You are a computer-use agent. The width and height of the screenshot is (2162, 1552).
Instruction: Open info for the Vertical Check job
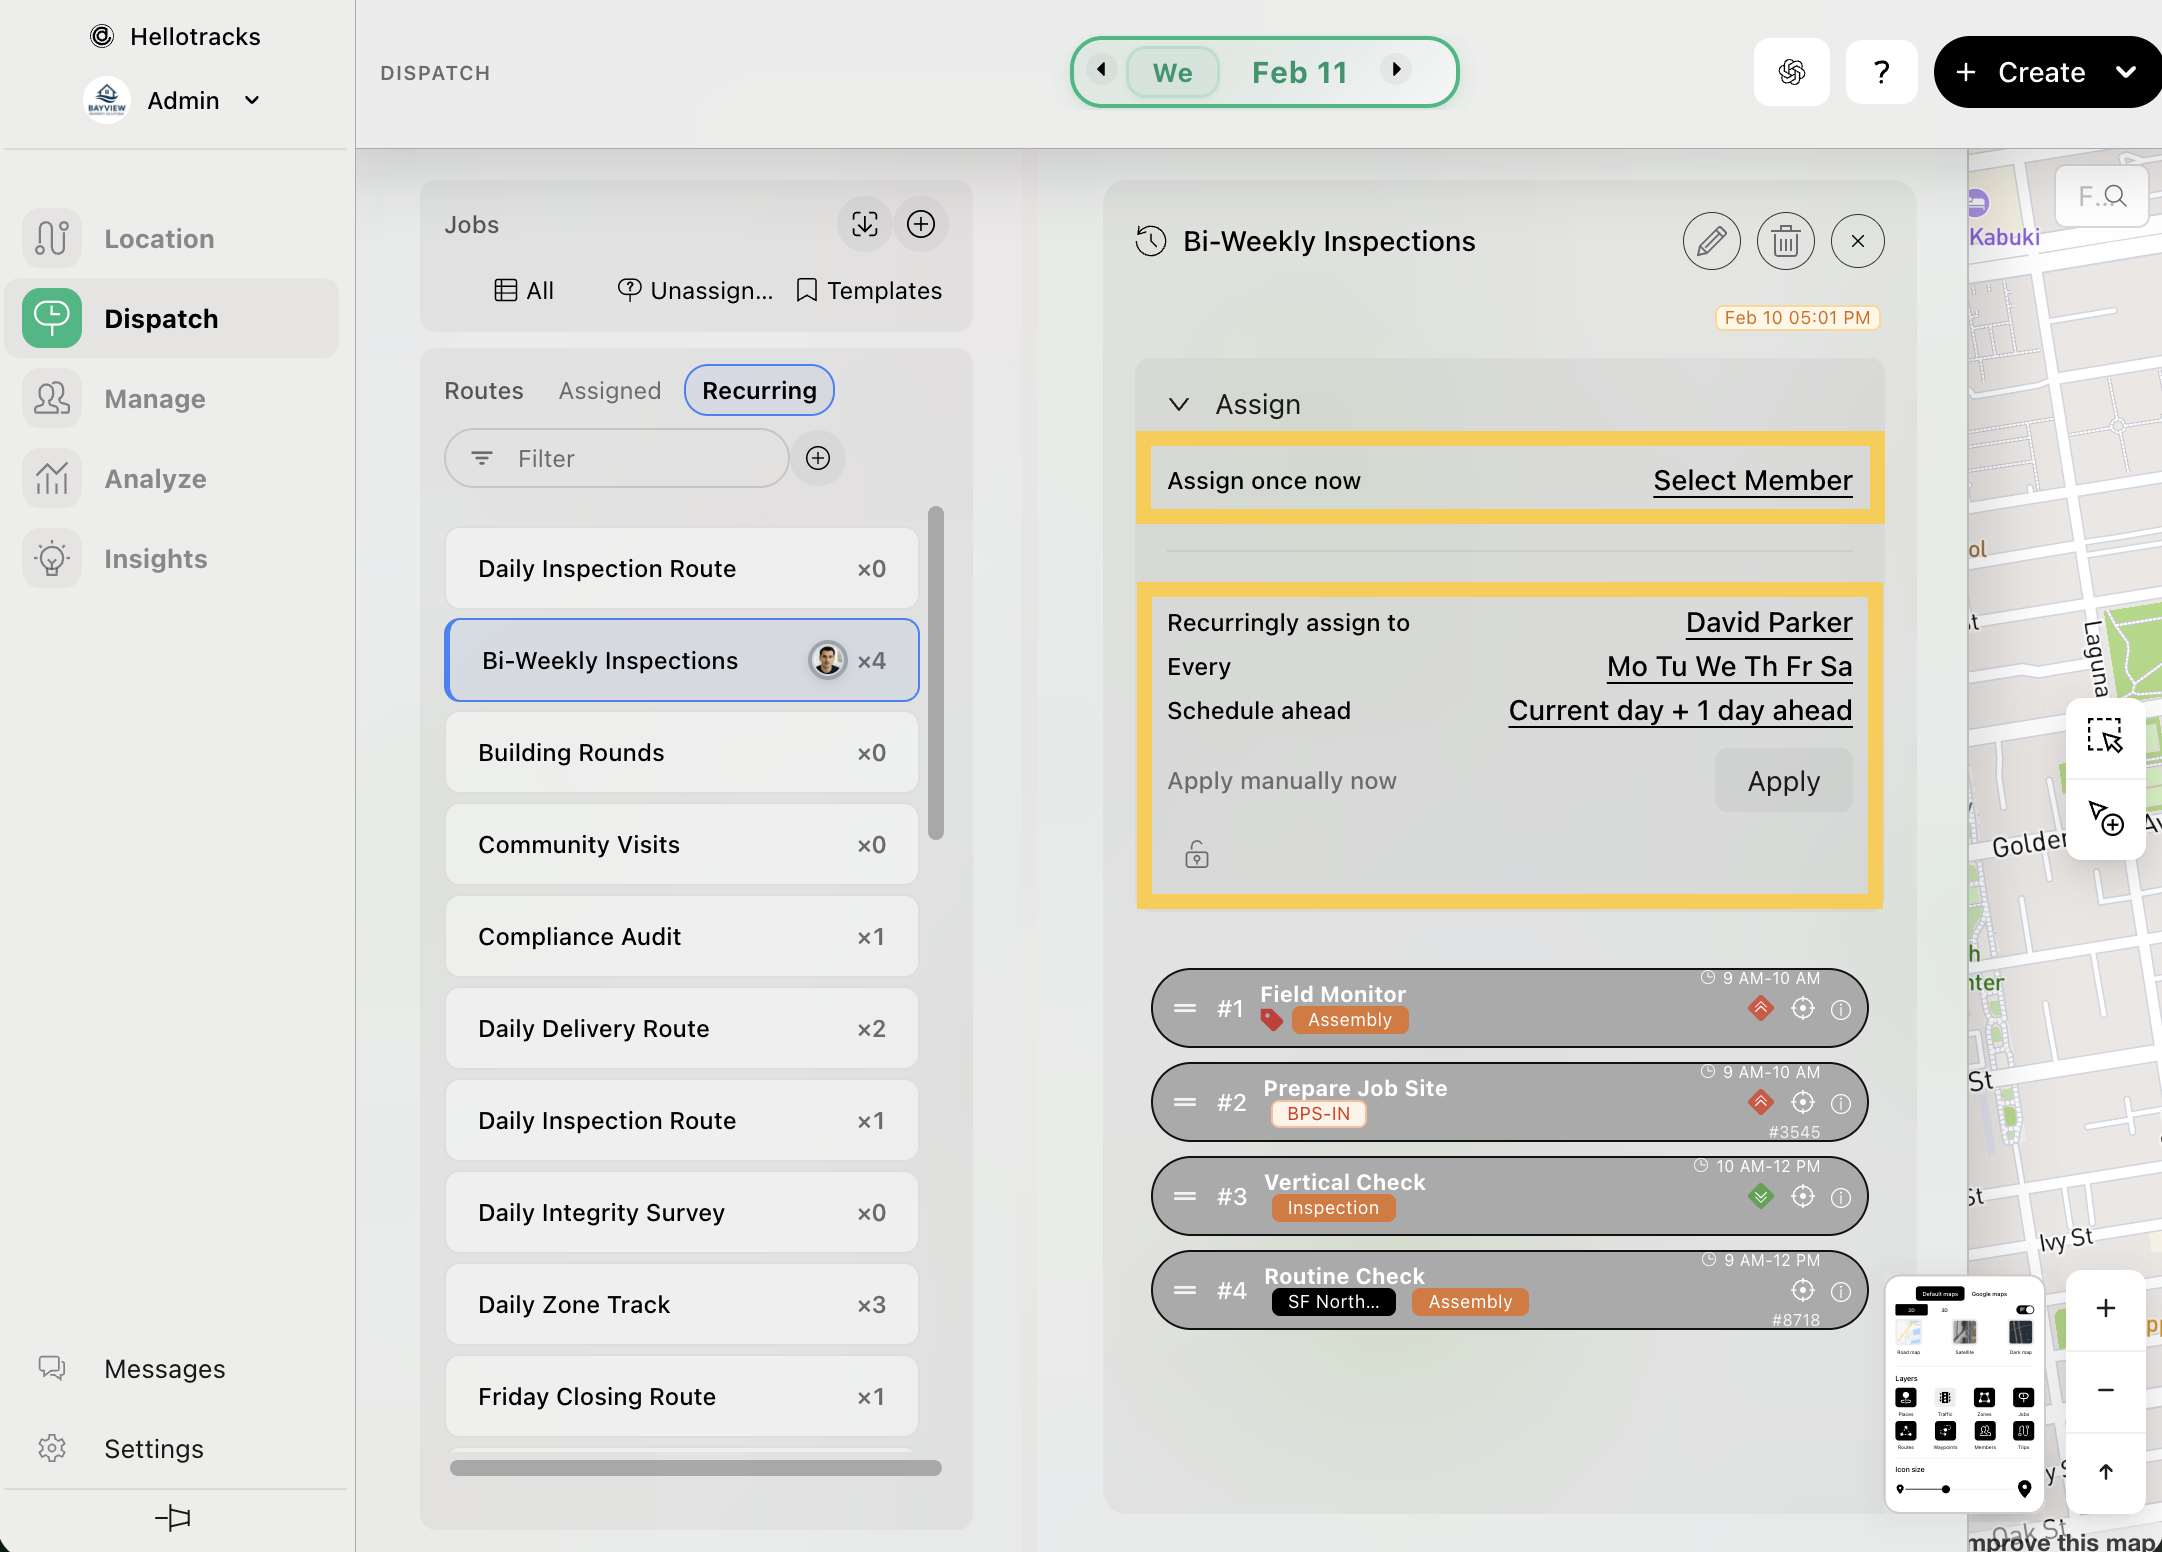[1840, 1197]
